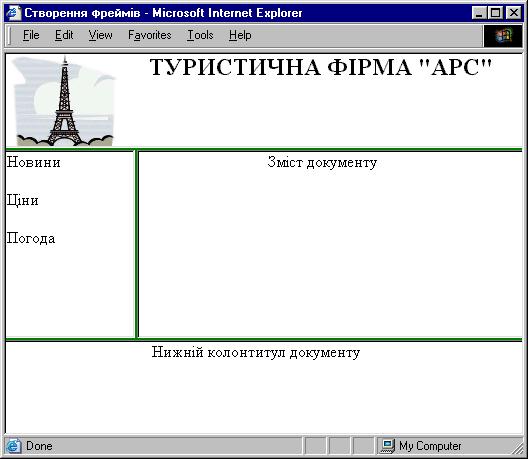Click the Windows logo throbber icon

coord(503,36)
